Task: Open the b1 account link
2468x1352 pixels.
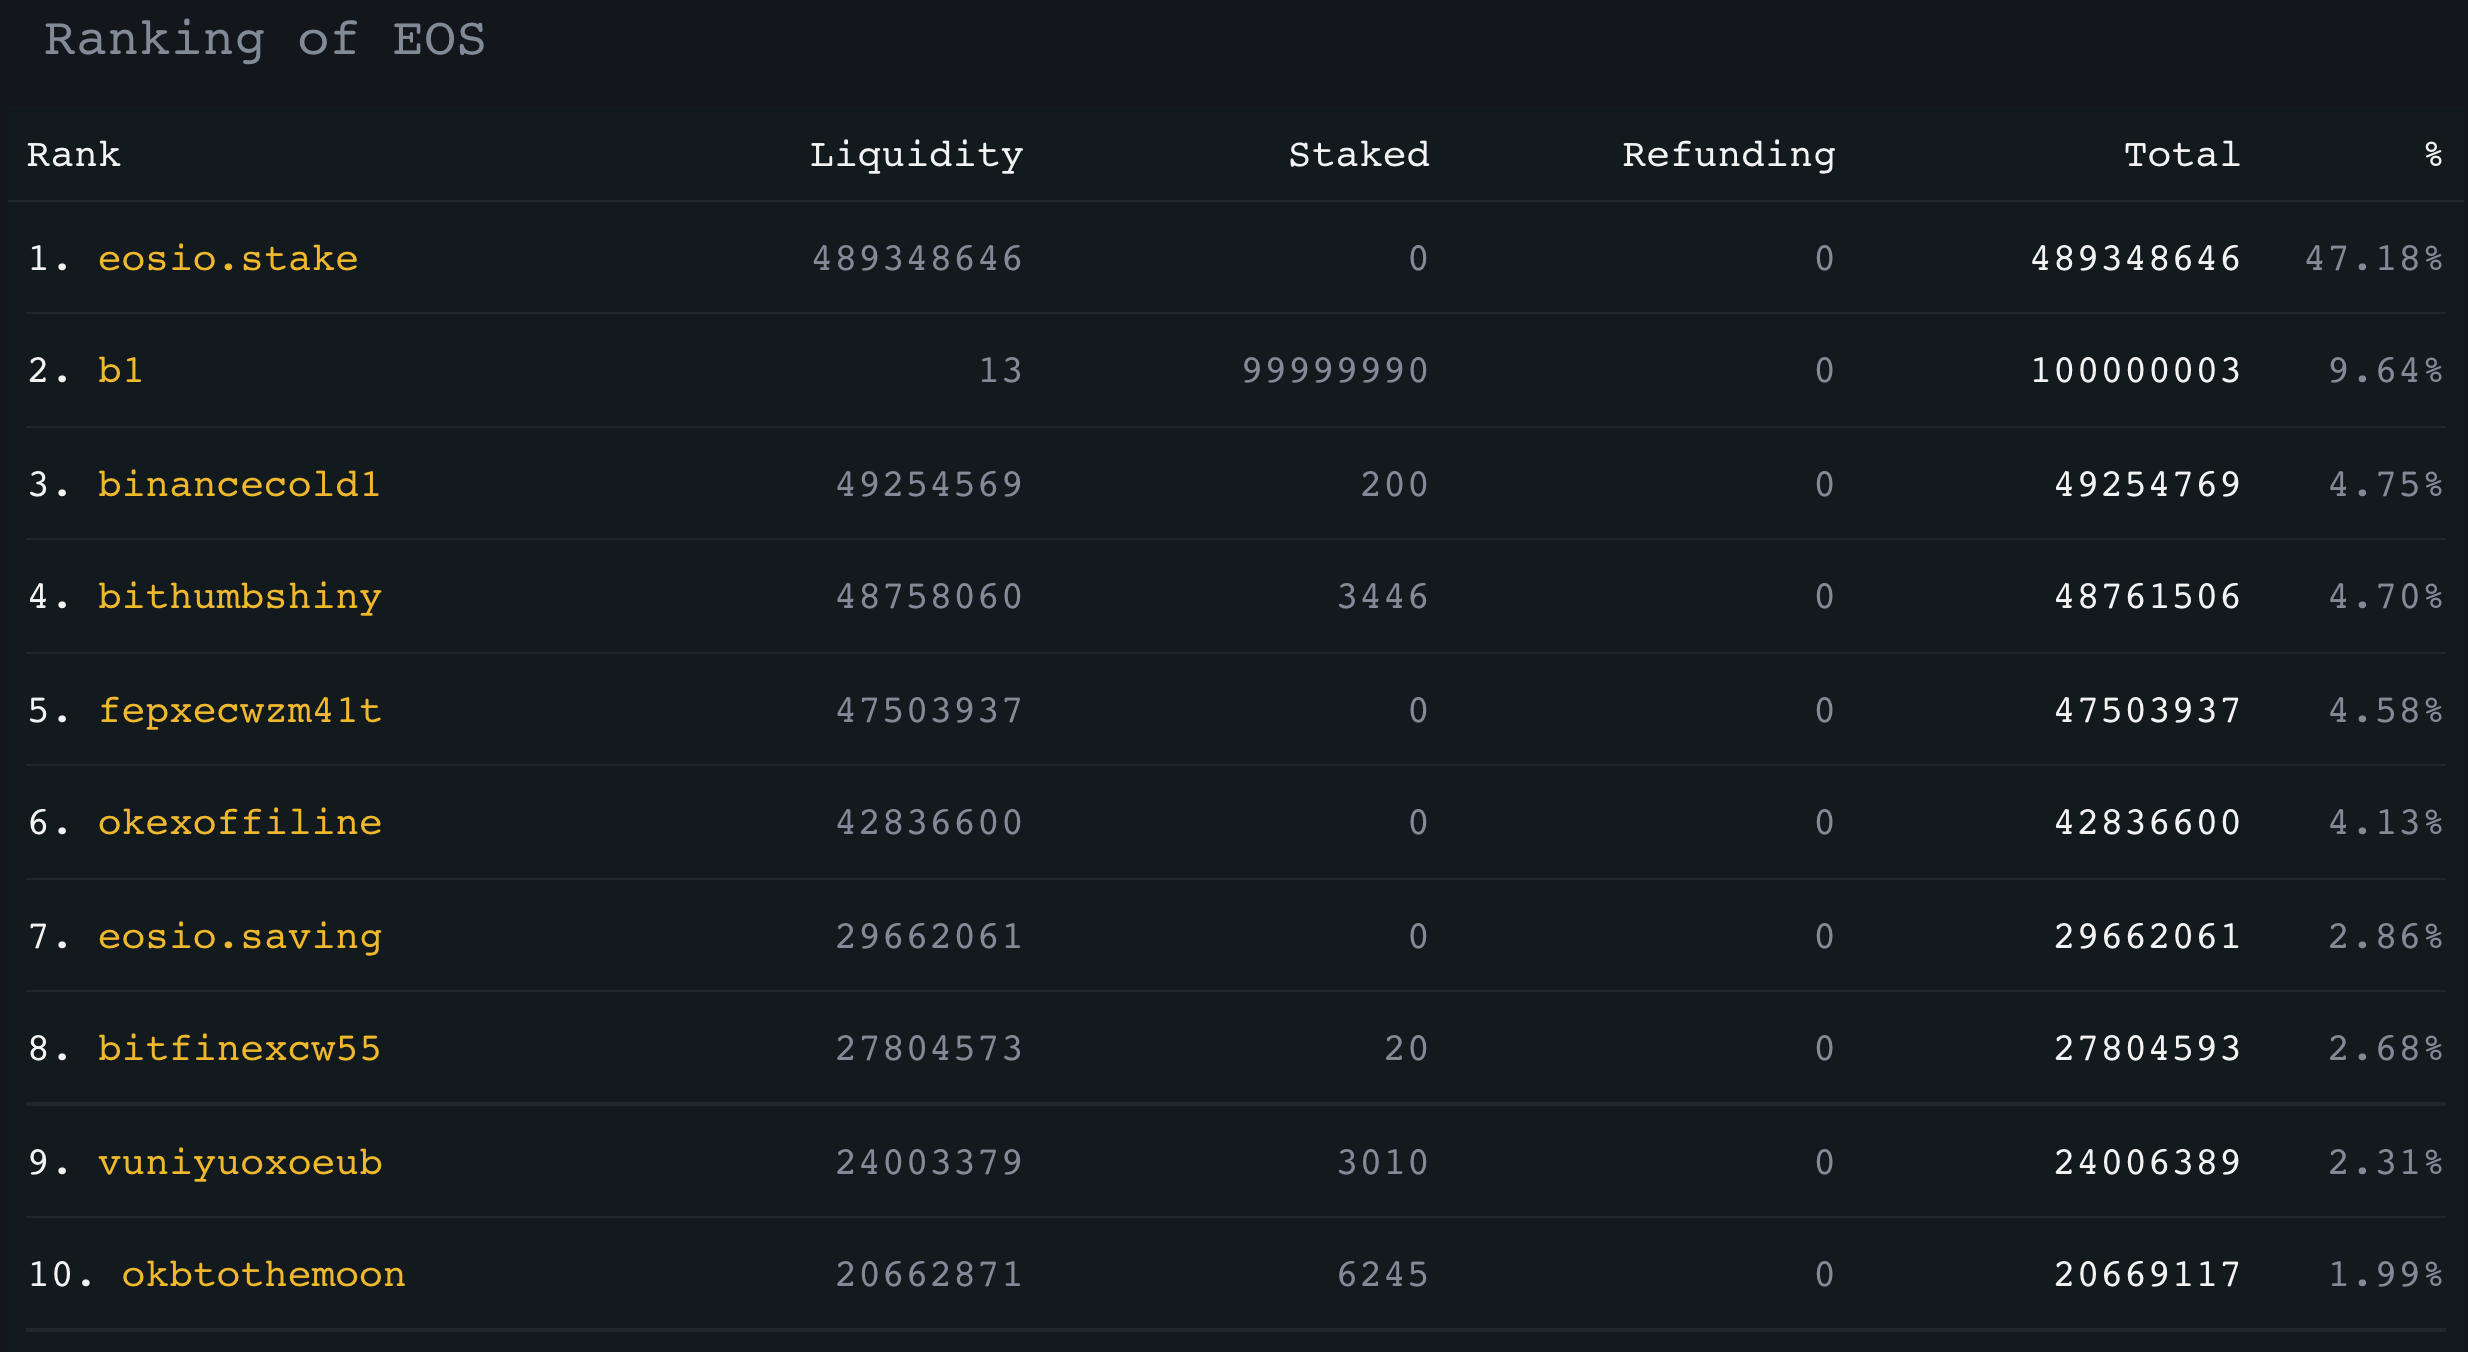Action: tap(121, 370)
